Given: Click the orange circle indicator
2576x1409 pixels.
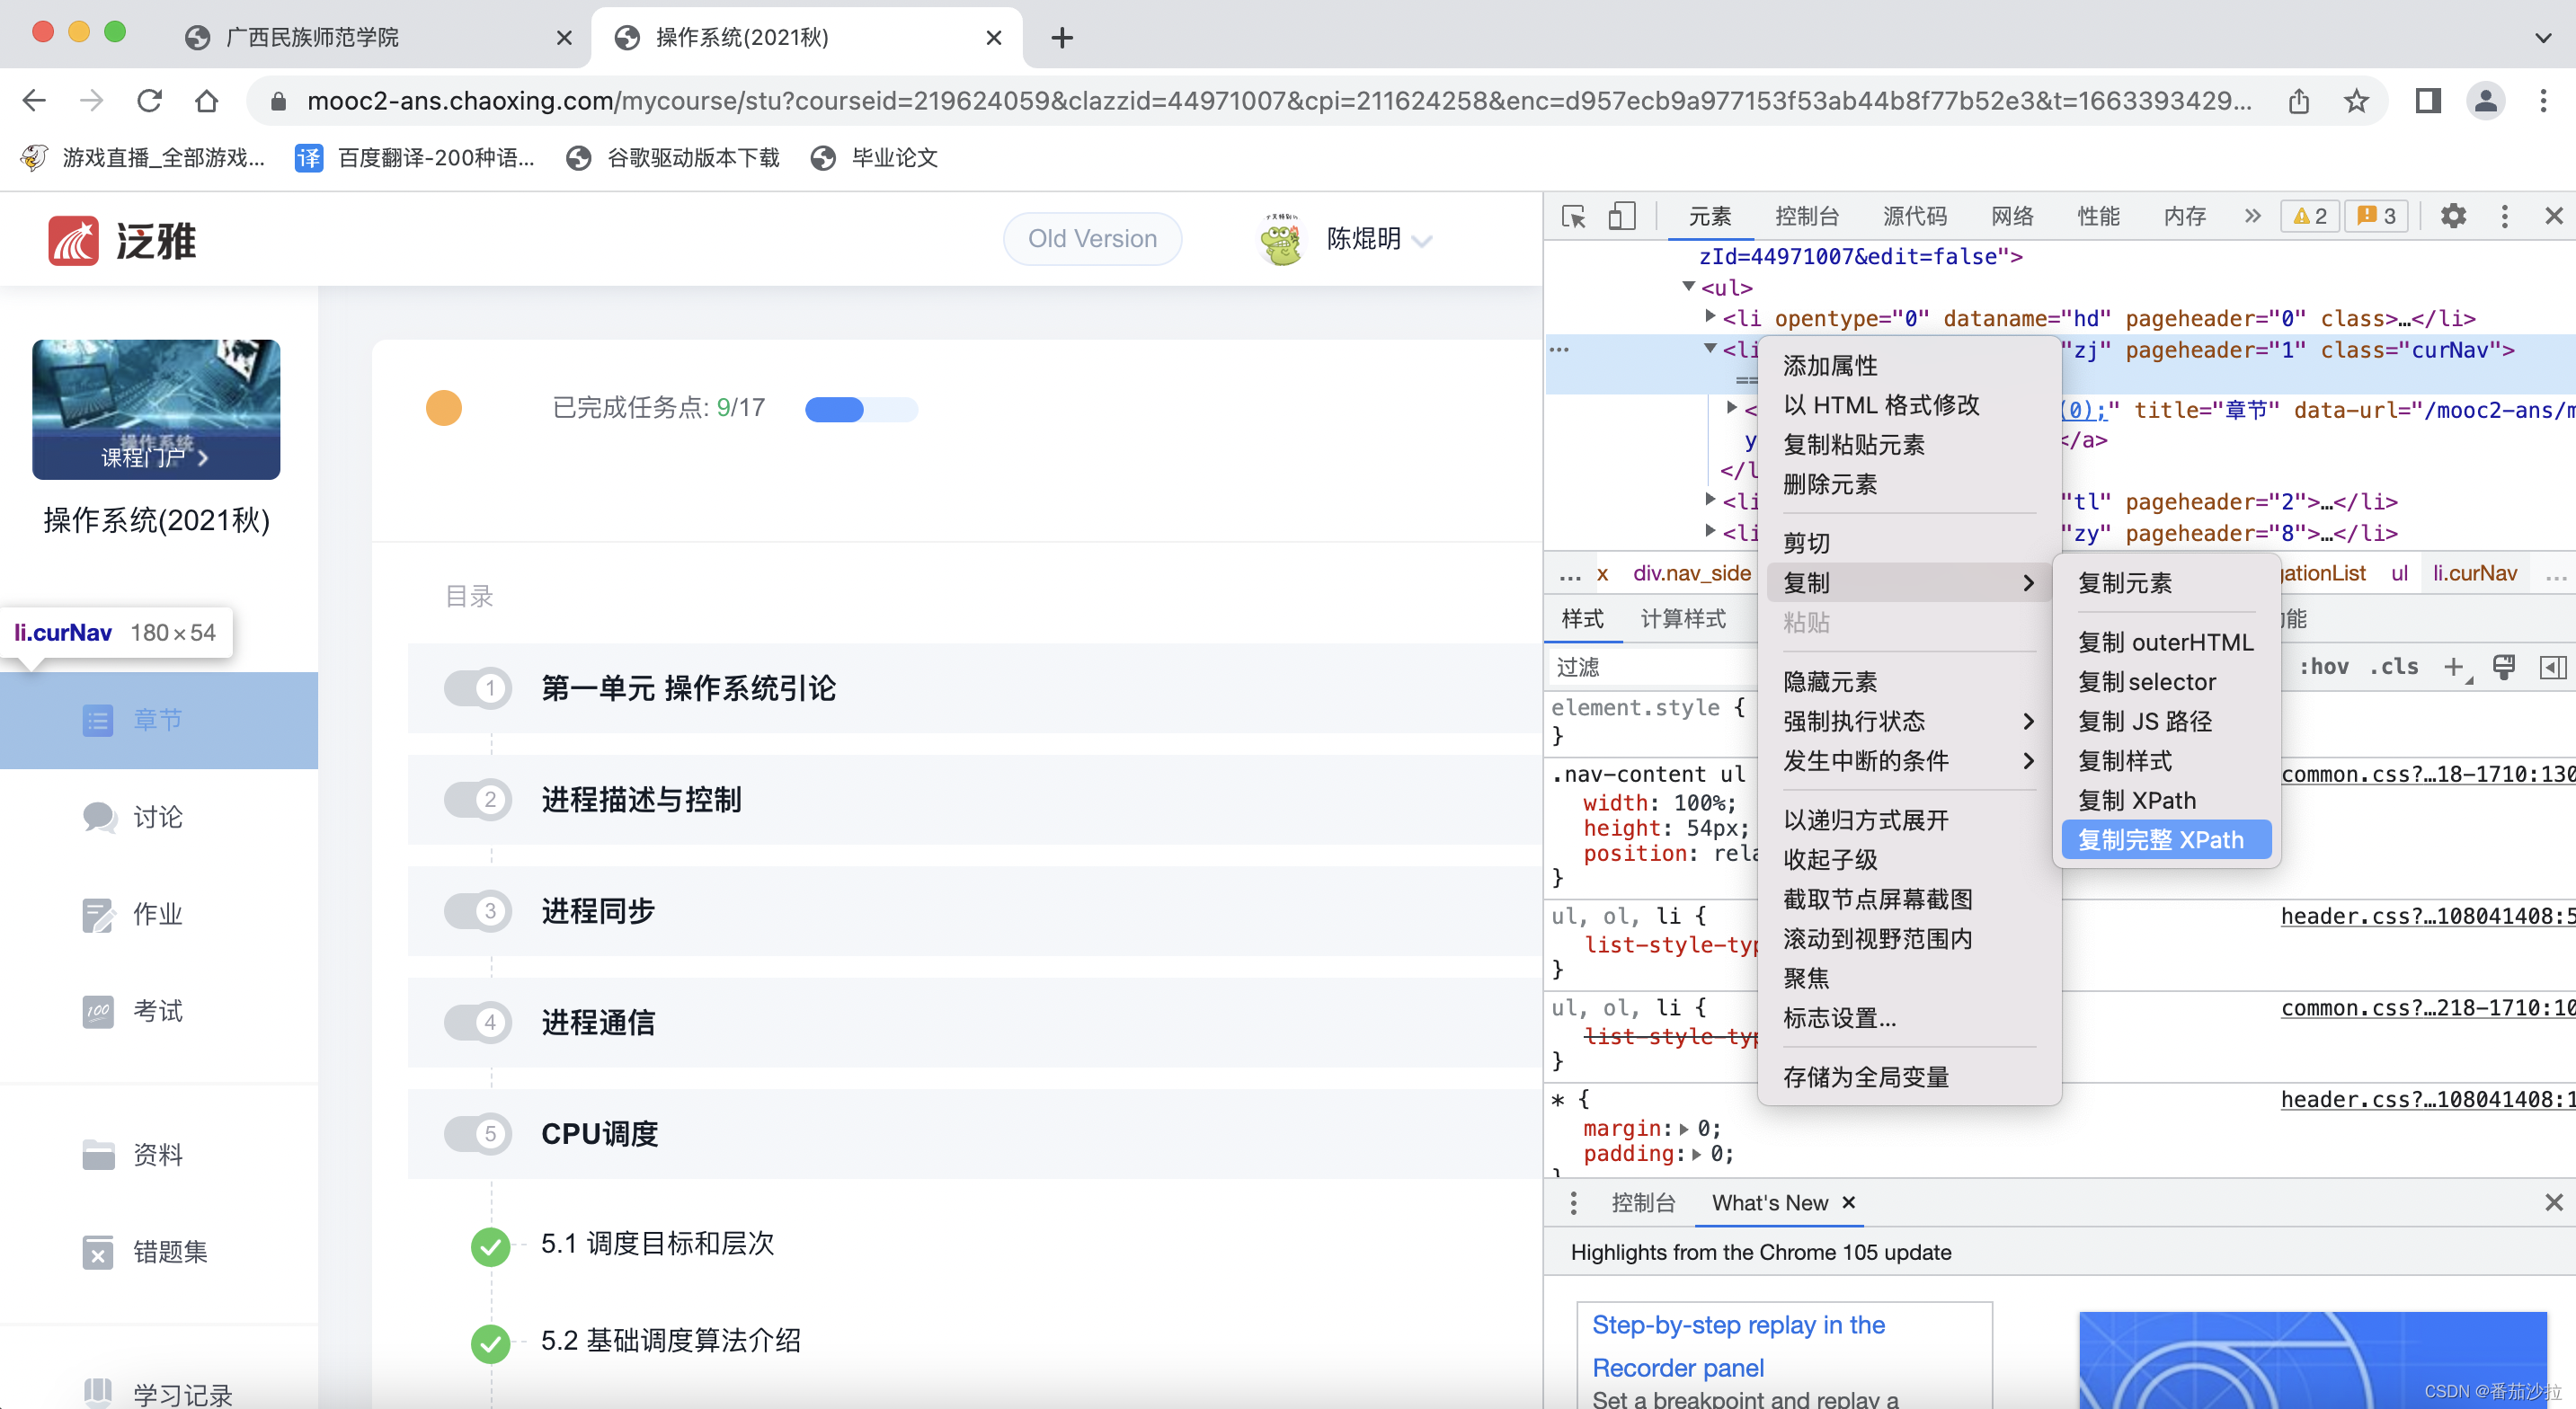Looking at the screenshot, I should [x=444, y=408].
